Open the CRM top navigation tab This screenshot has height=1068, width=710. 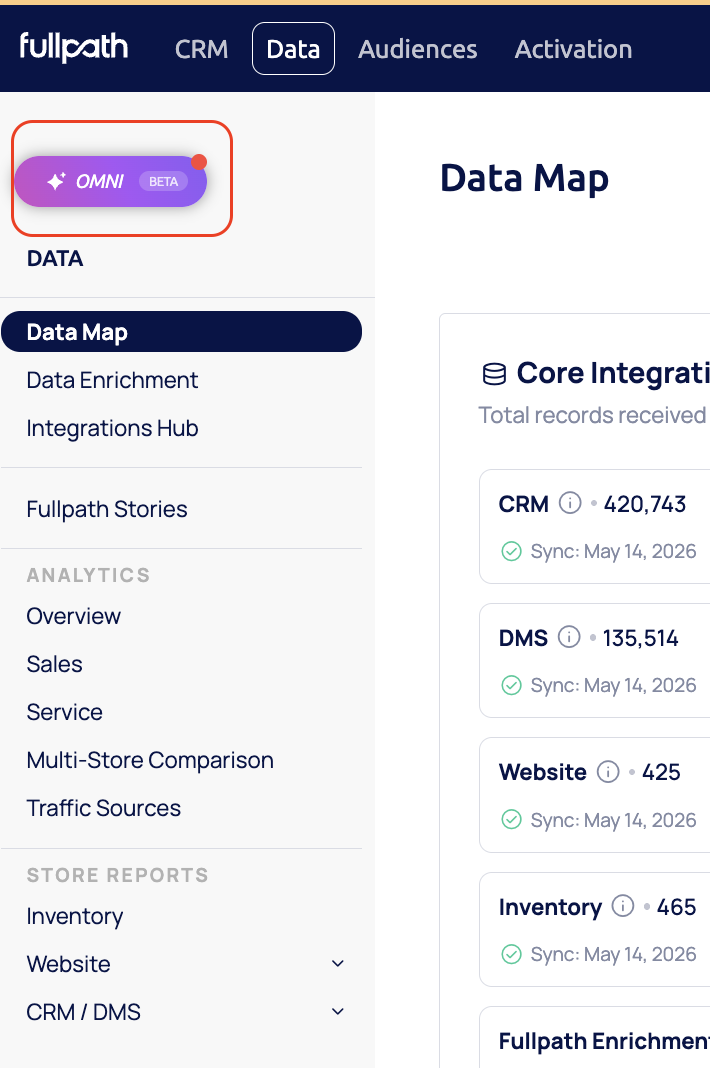click(x=201, y=49)
